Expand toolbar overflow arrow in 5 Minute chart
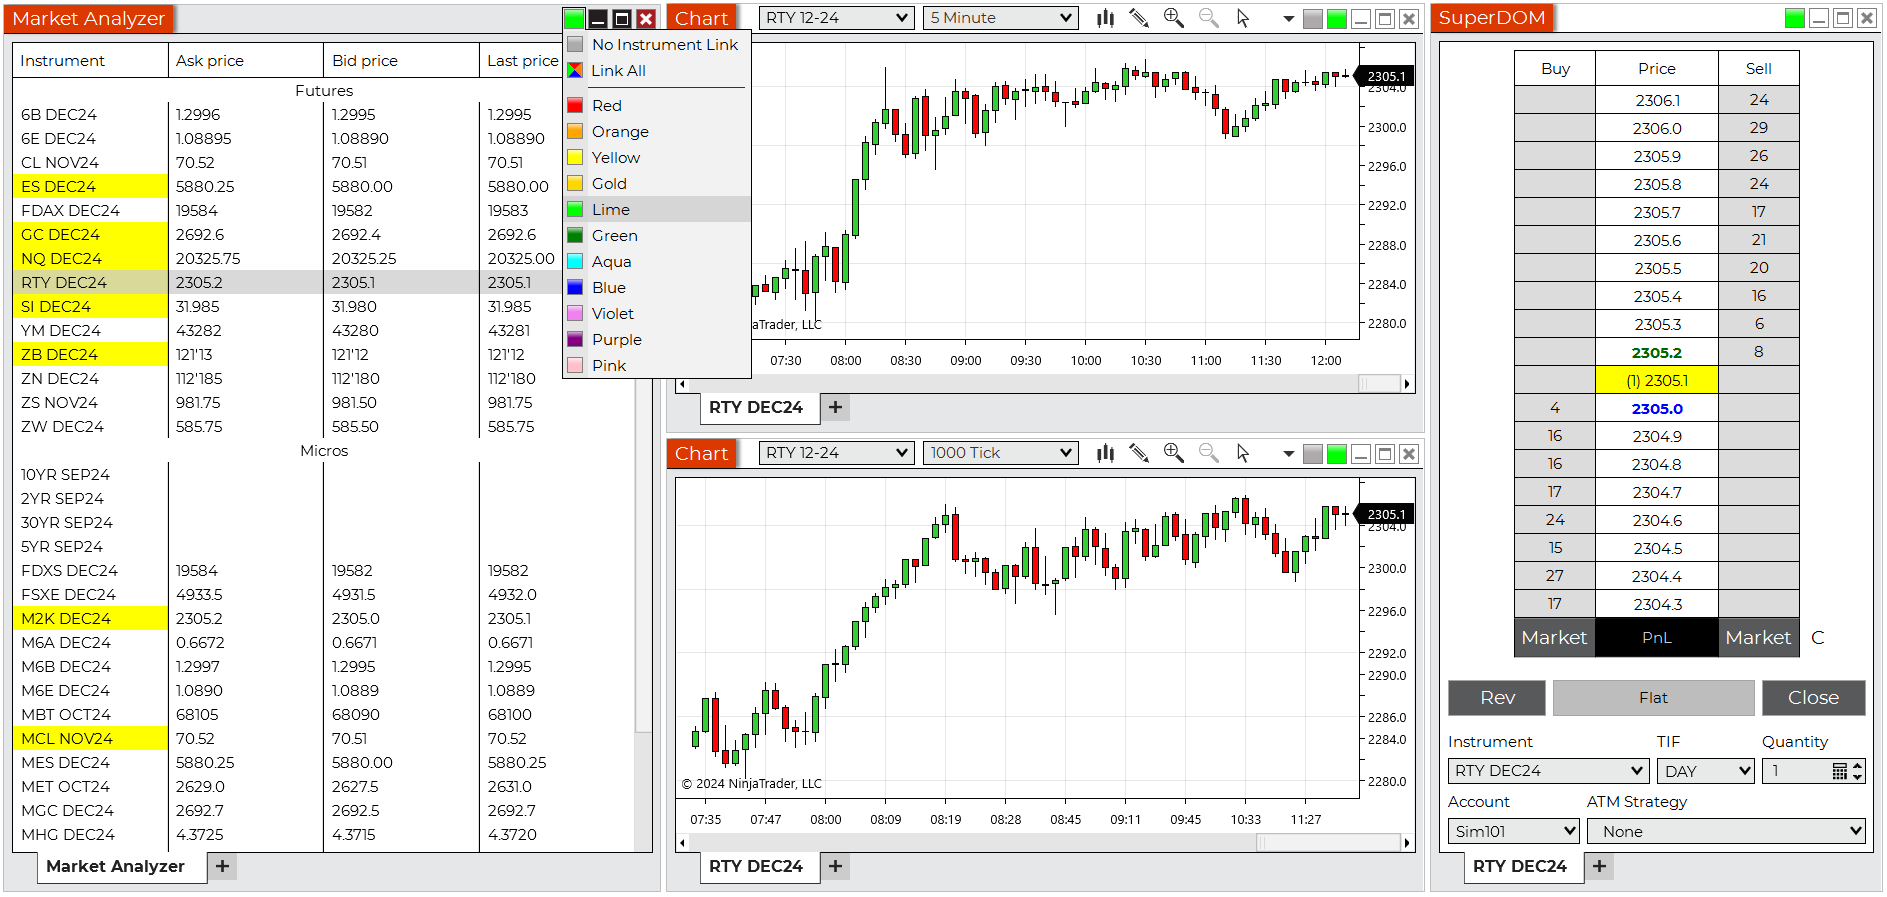The width and height of the screenshot is (1887, 897). click(1288, 19)
